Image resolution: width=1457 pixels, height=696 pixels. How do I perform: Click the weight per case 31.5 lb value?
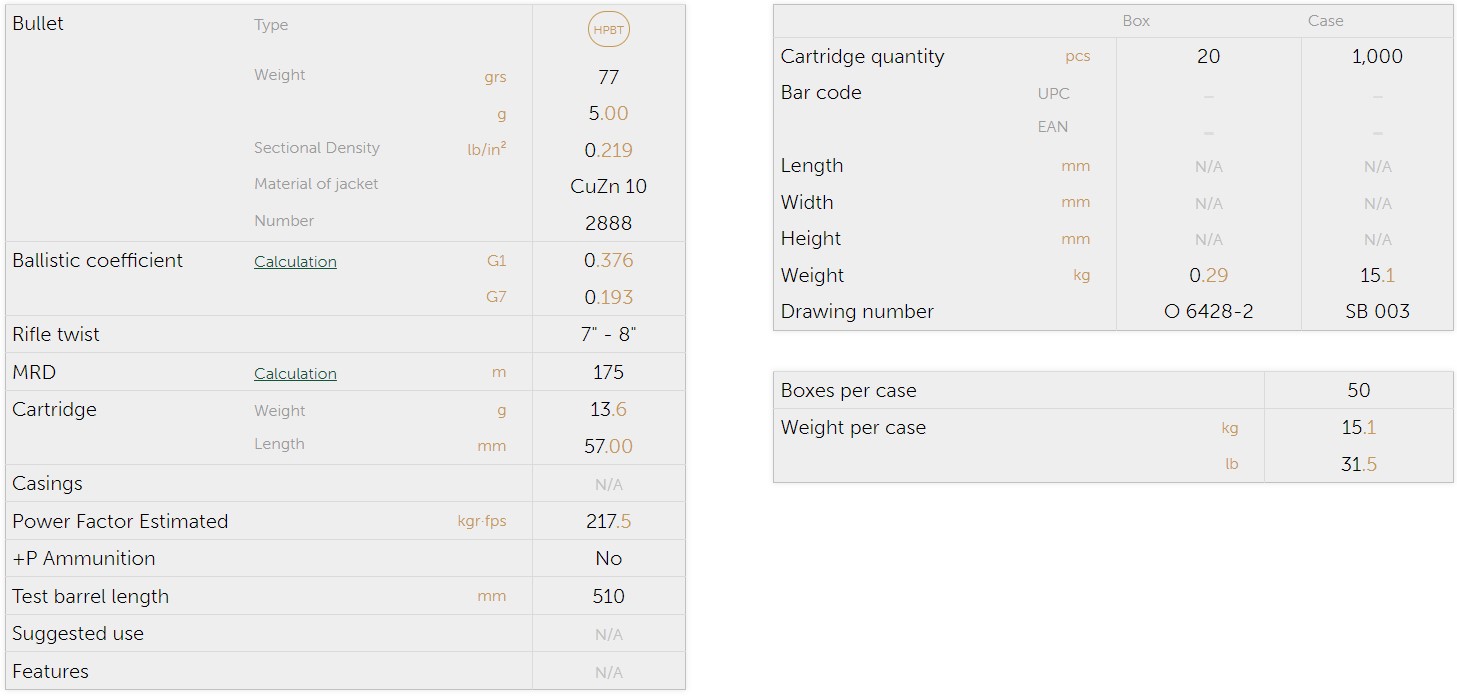(1358, 464)
